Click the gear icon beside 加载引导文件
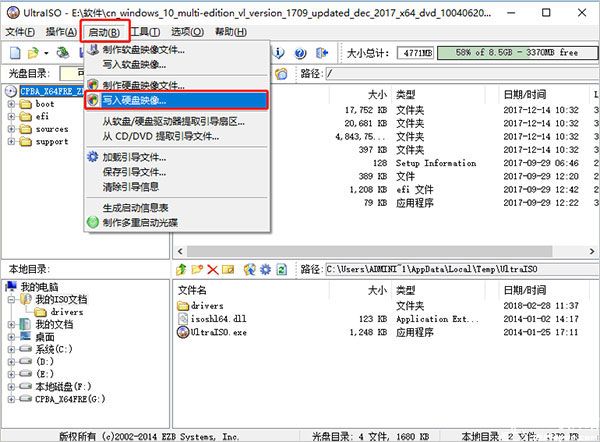This screenshot has height=442, width=600. click(93, 157)
